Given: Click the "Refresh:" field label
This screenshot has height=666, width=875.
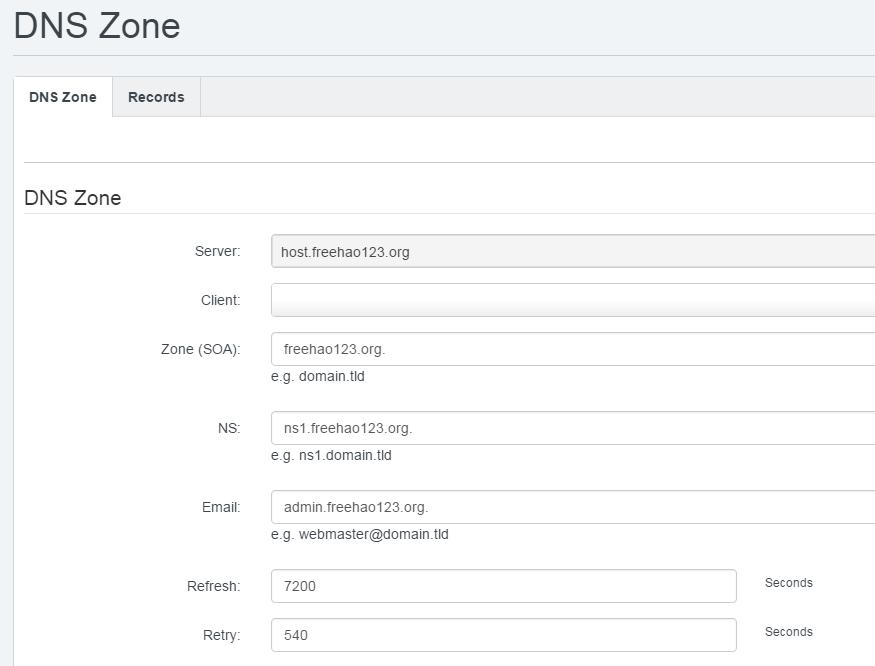Looking at the screenshot, I should pos(213,586).
